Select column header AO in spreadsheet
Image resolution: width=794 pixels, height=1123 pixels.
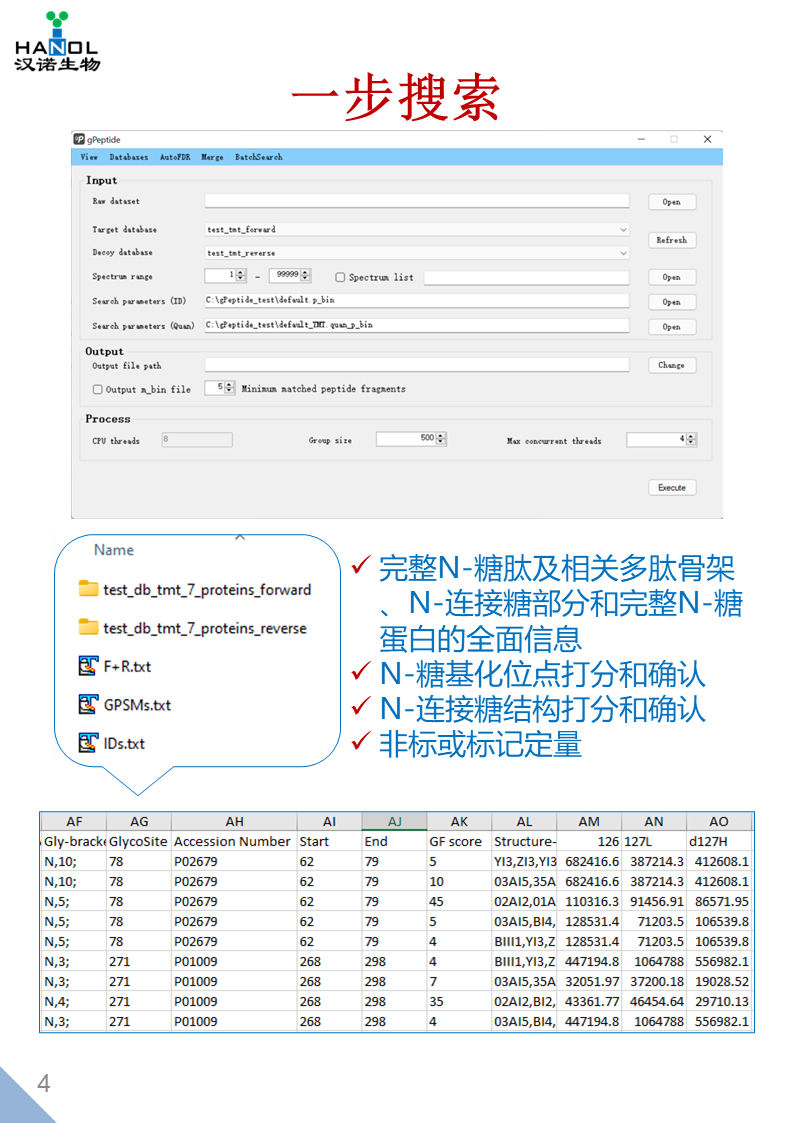click(719, 821)
